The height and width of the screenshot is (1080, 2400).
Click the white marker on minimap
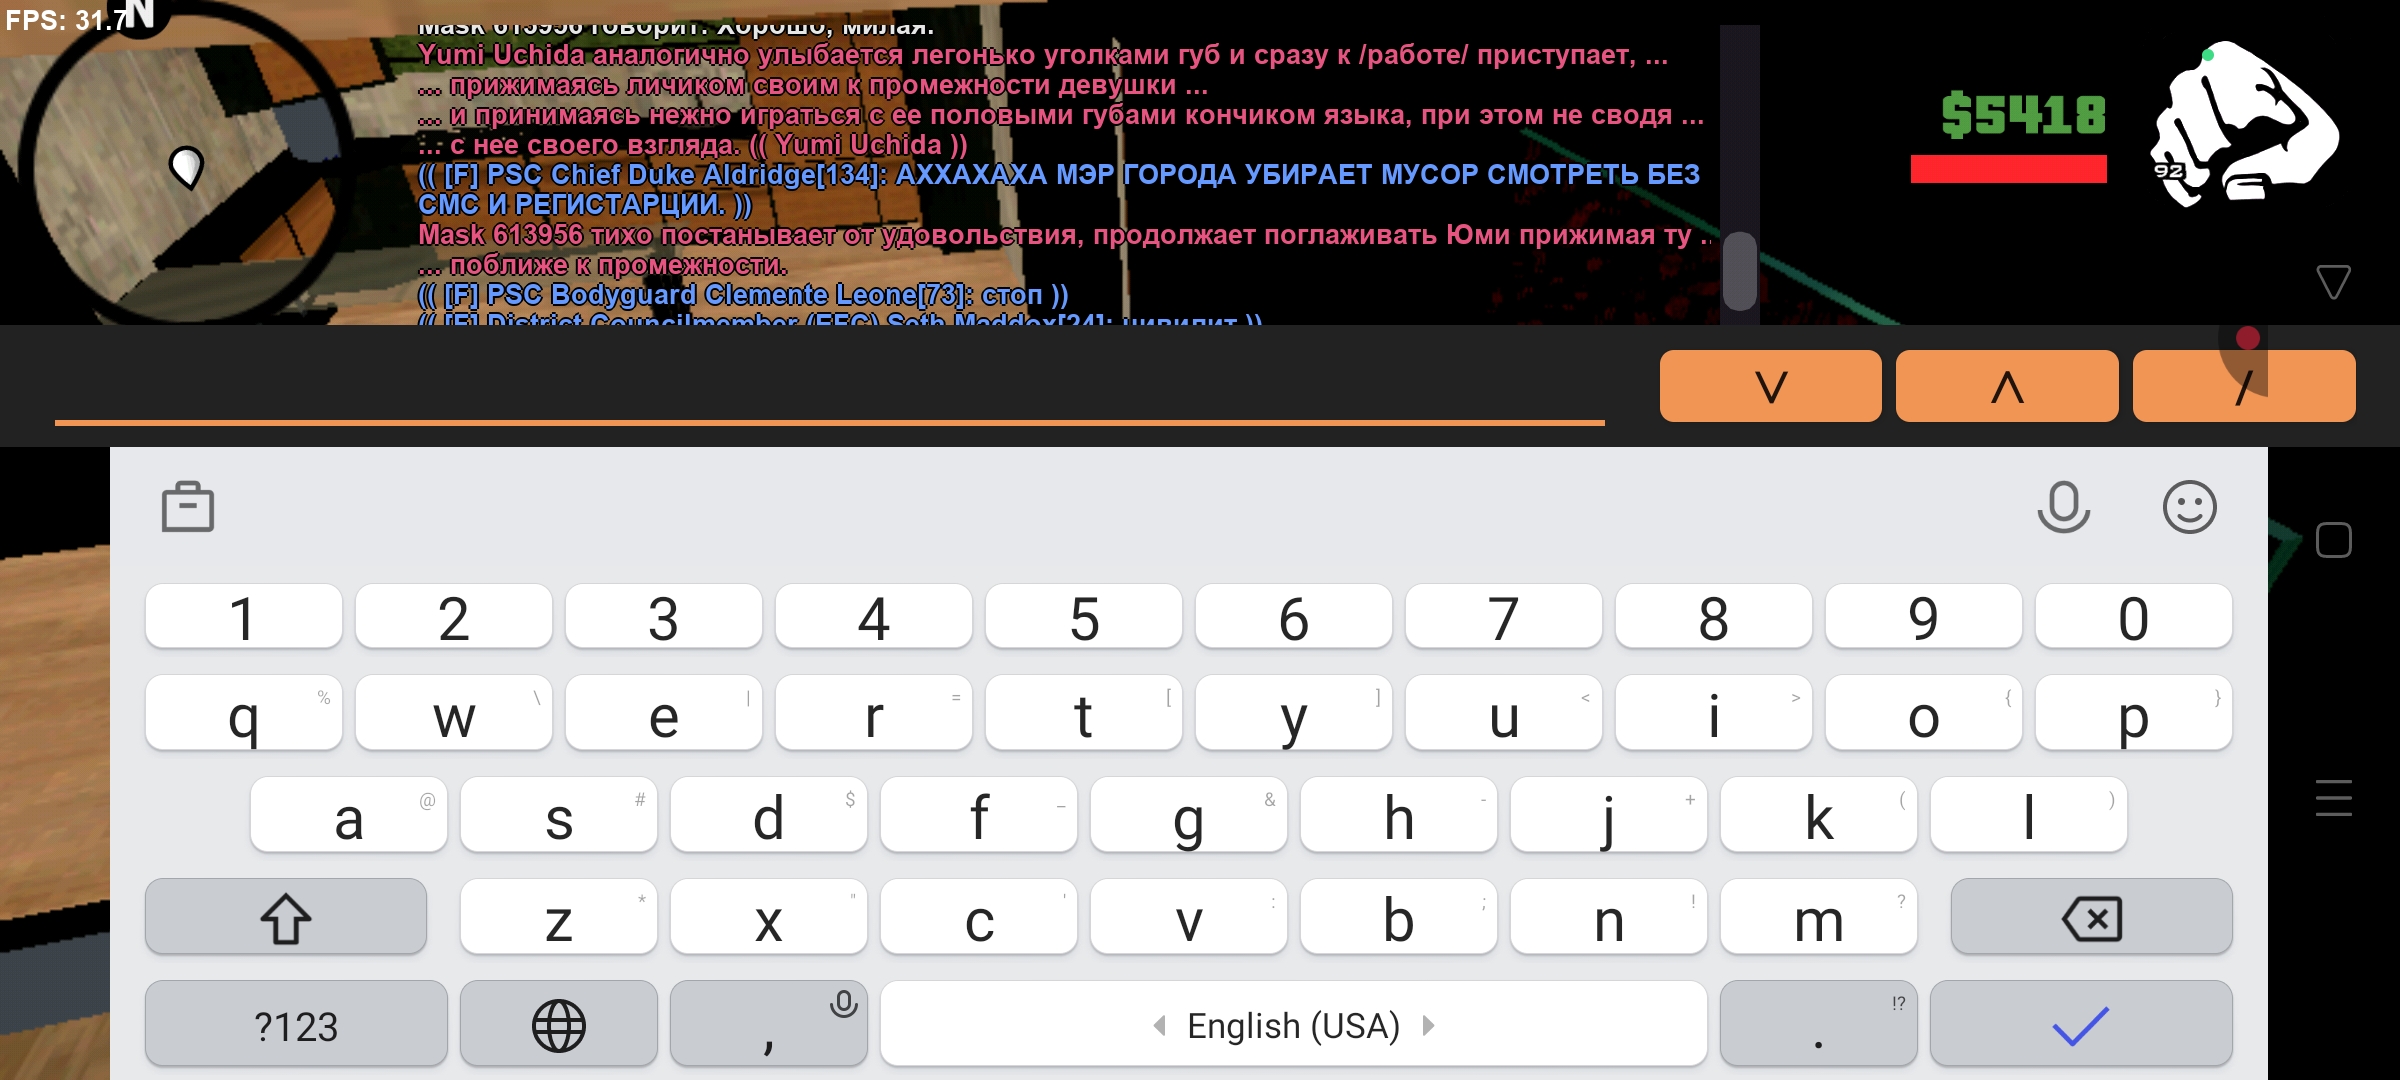coord(187,166)
